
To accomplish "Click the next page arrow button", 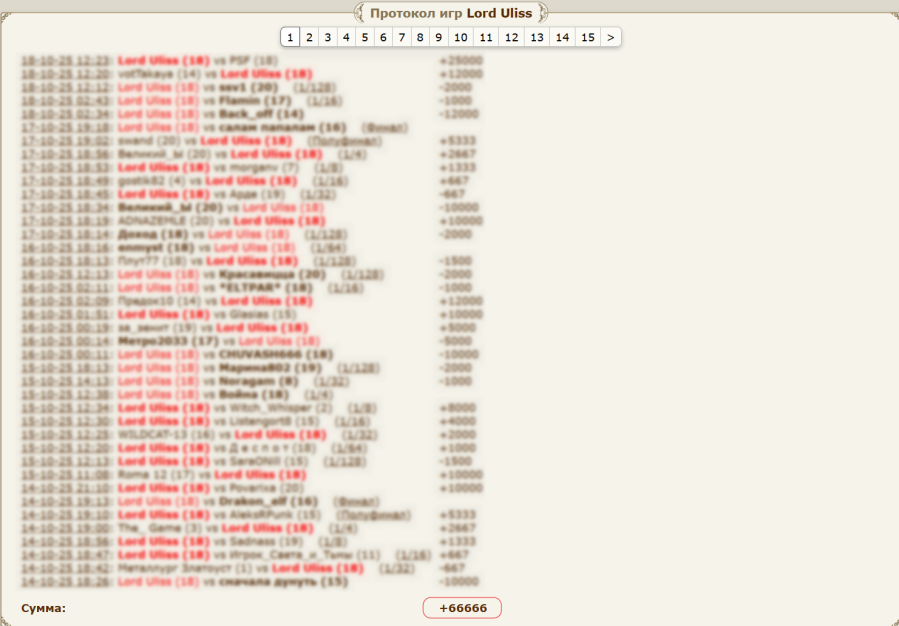I will [611, 37].
